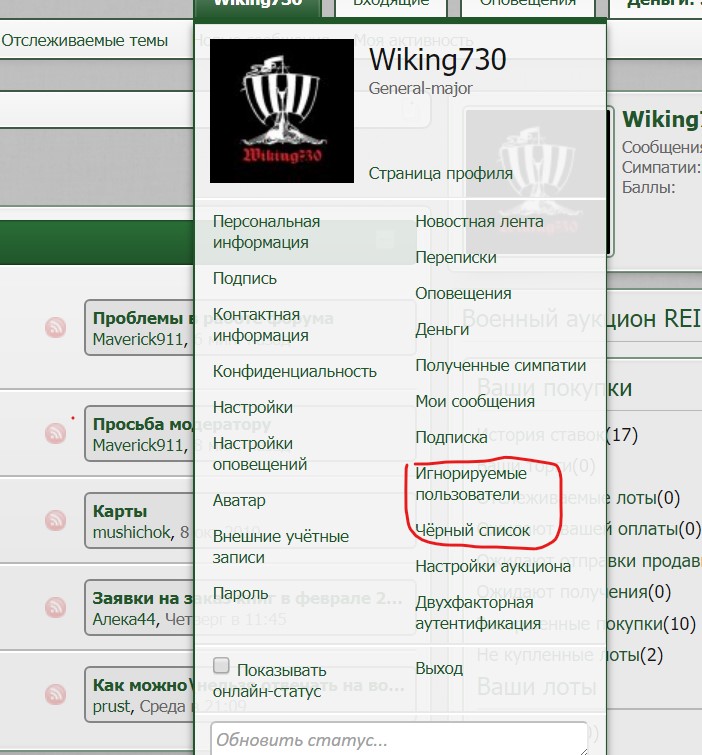
Task: Open Подписка menu item
Action: click(451, 437)
